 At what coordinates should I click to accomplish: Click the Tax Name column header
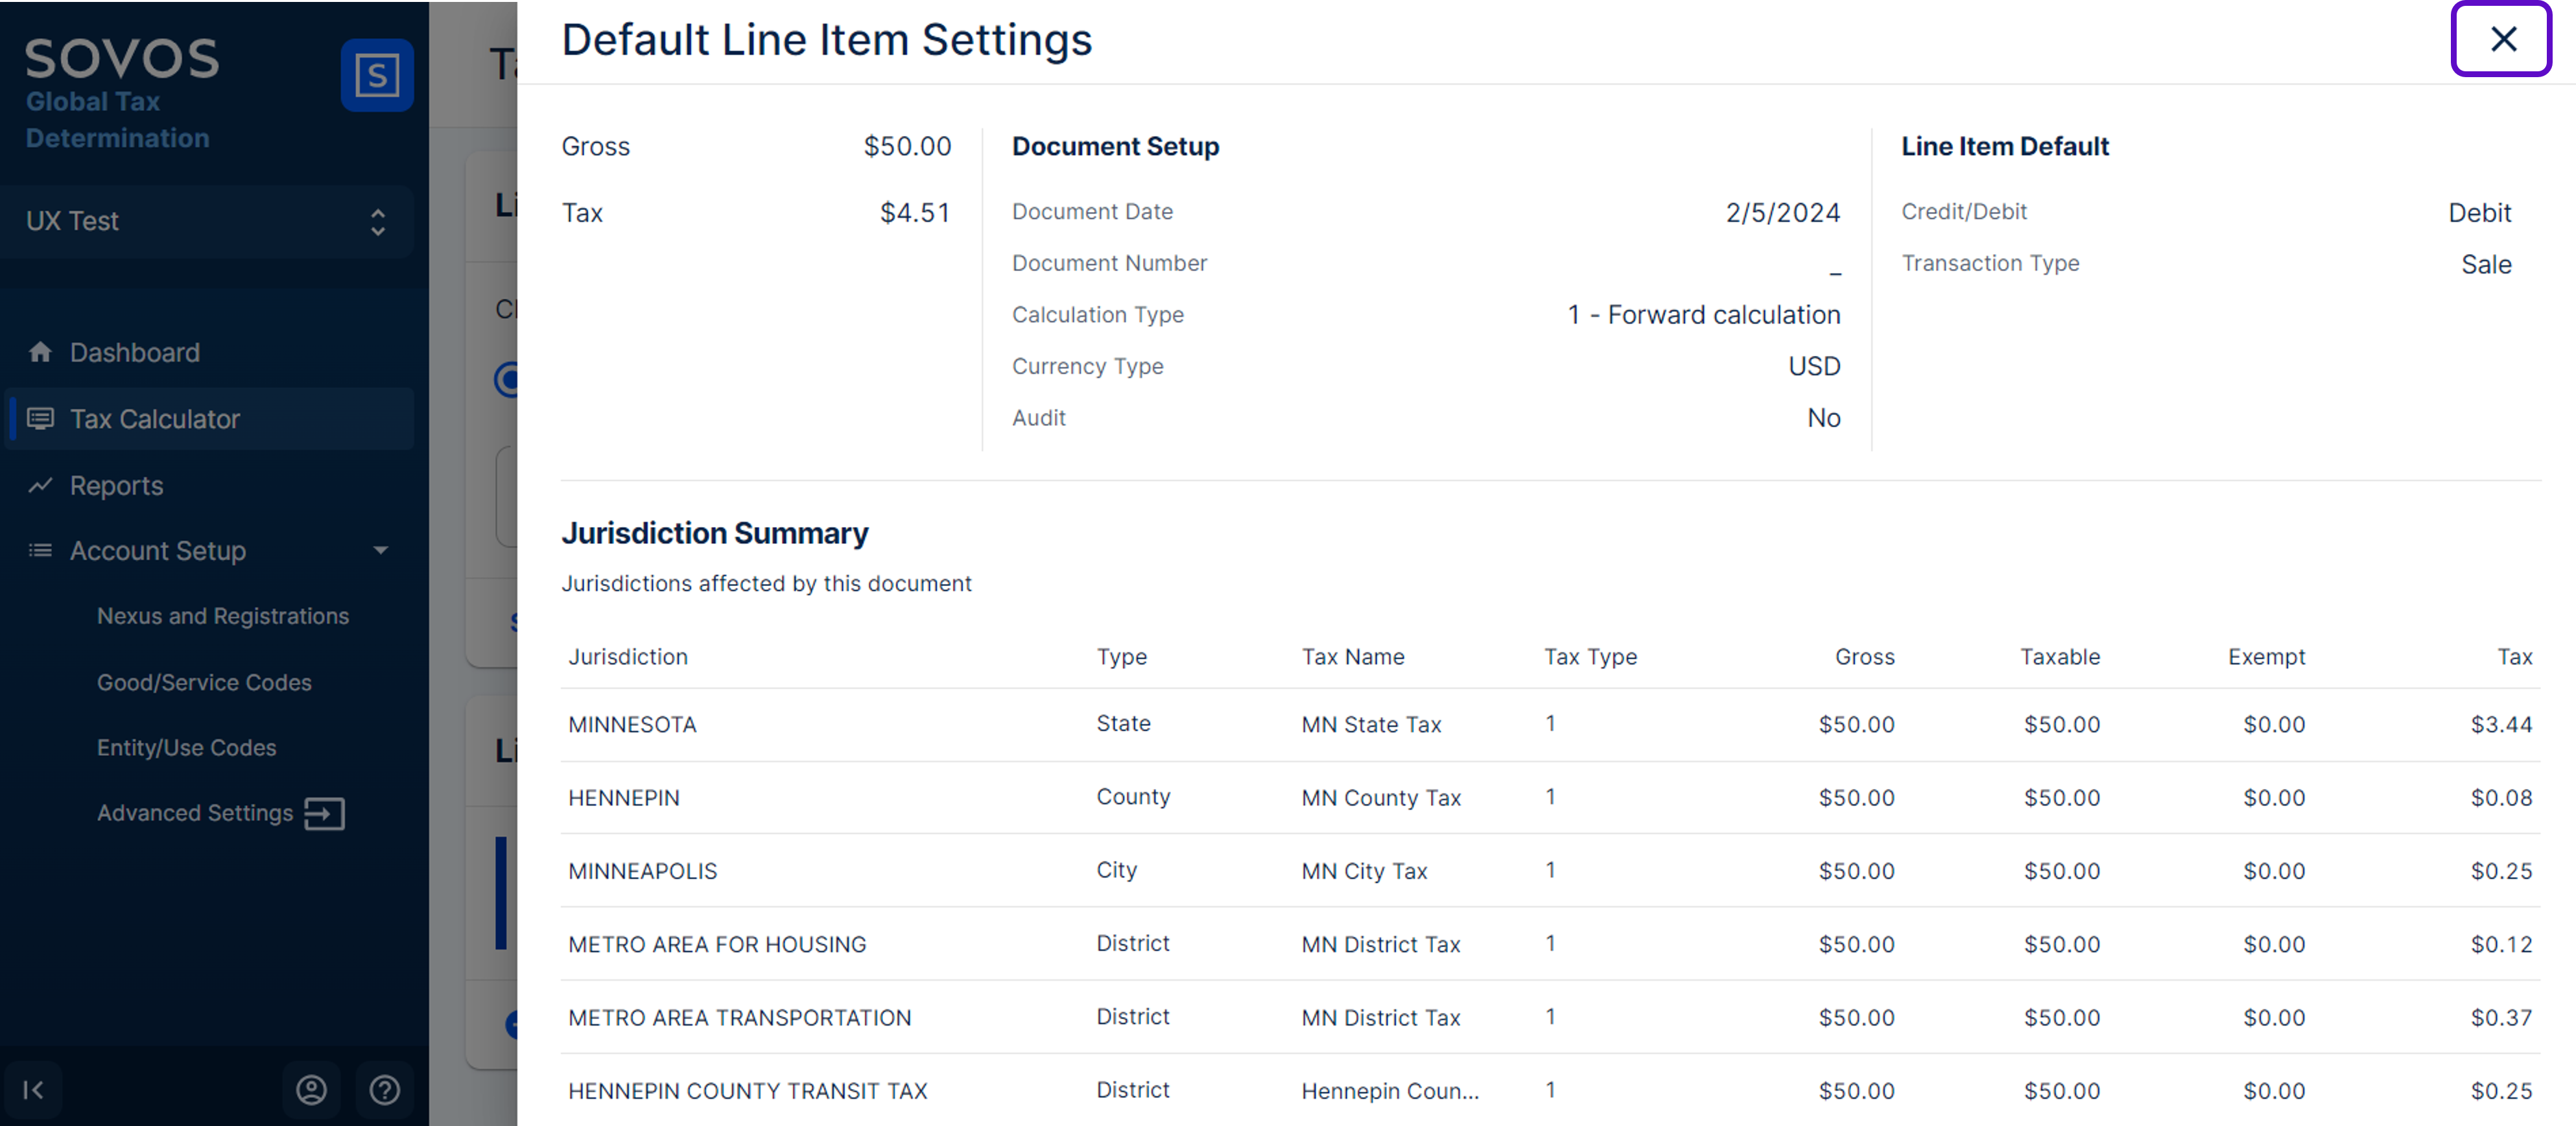tap(1352, 657)
